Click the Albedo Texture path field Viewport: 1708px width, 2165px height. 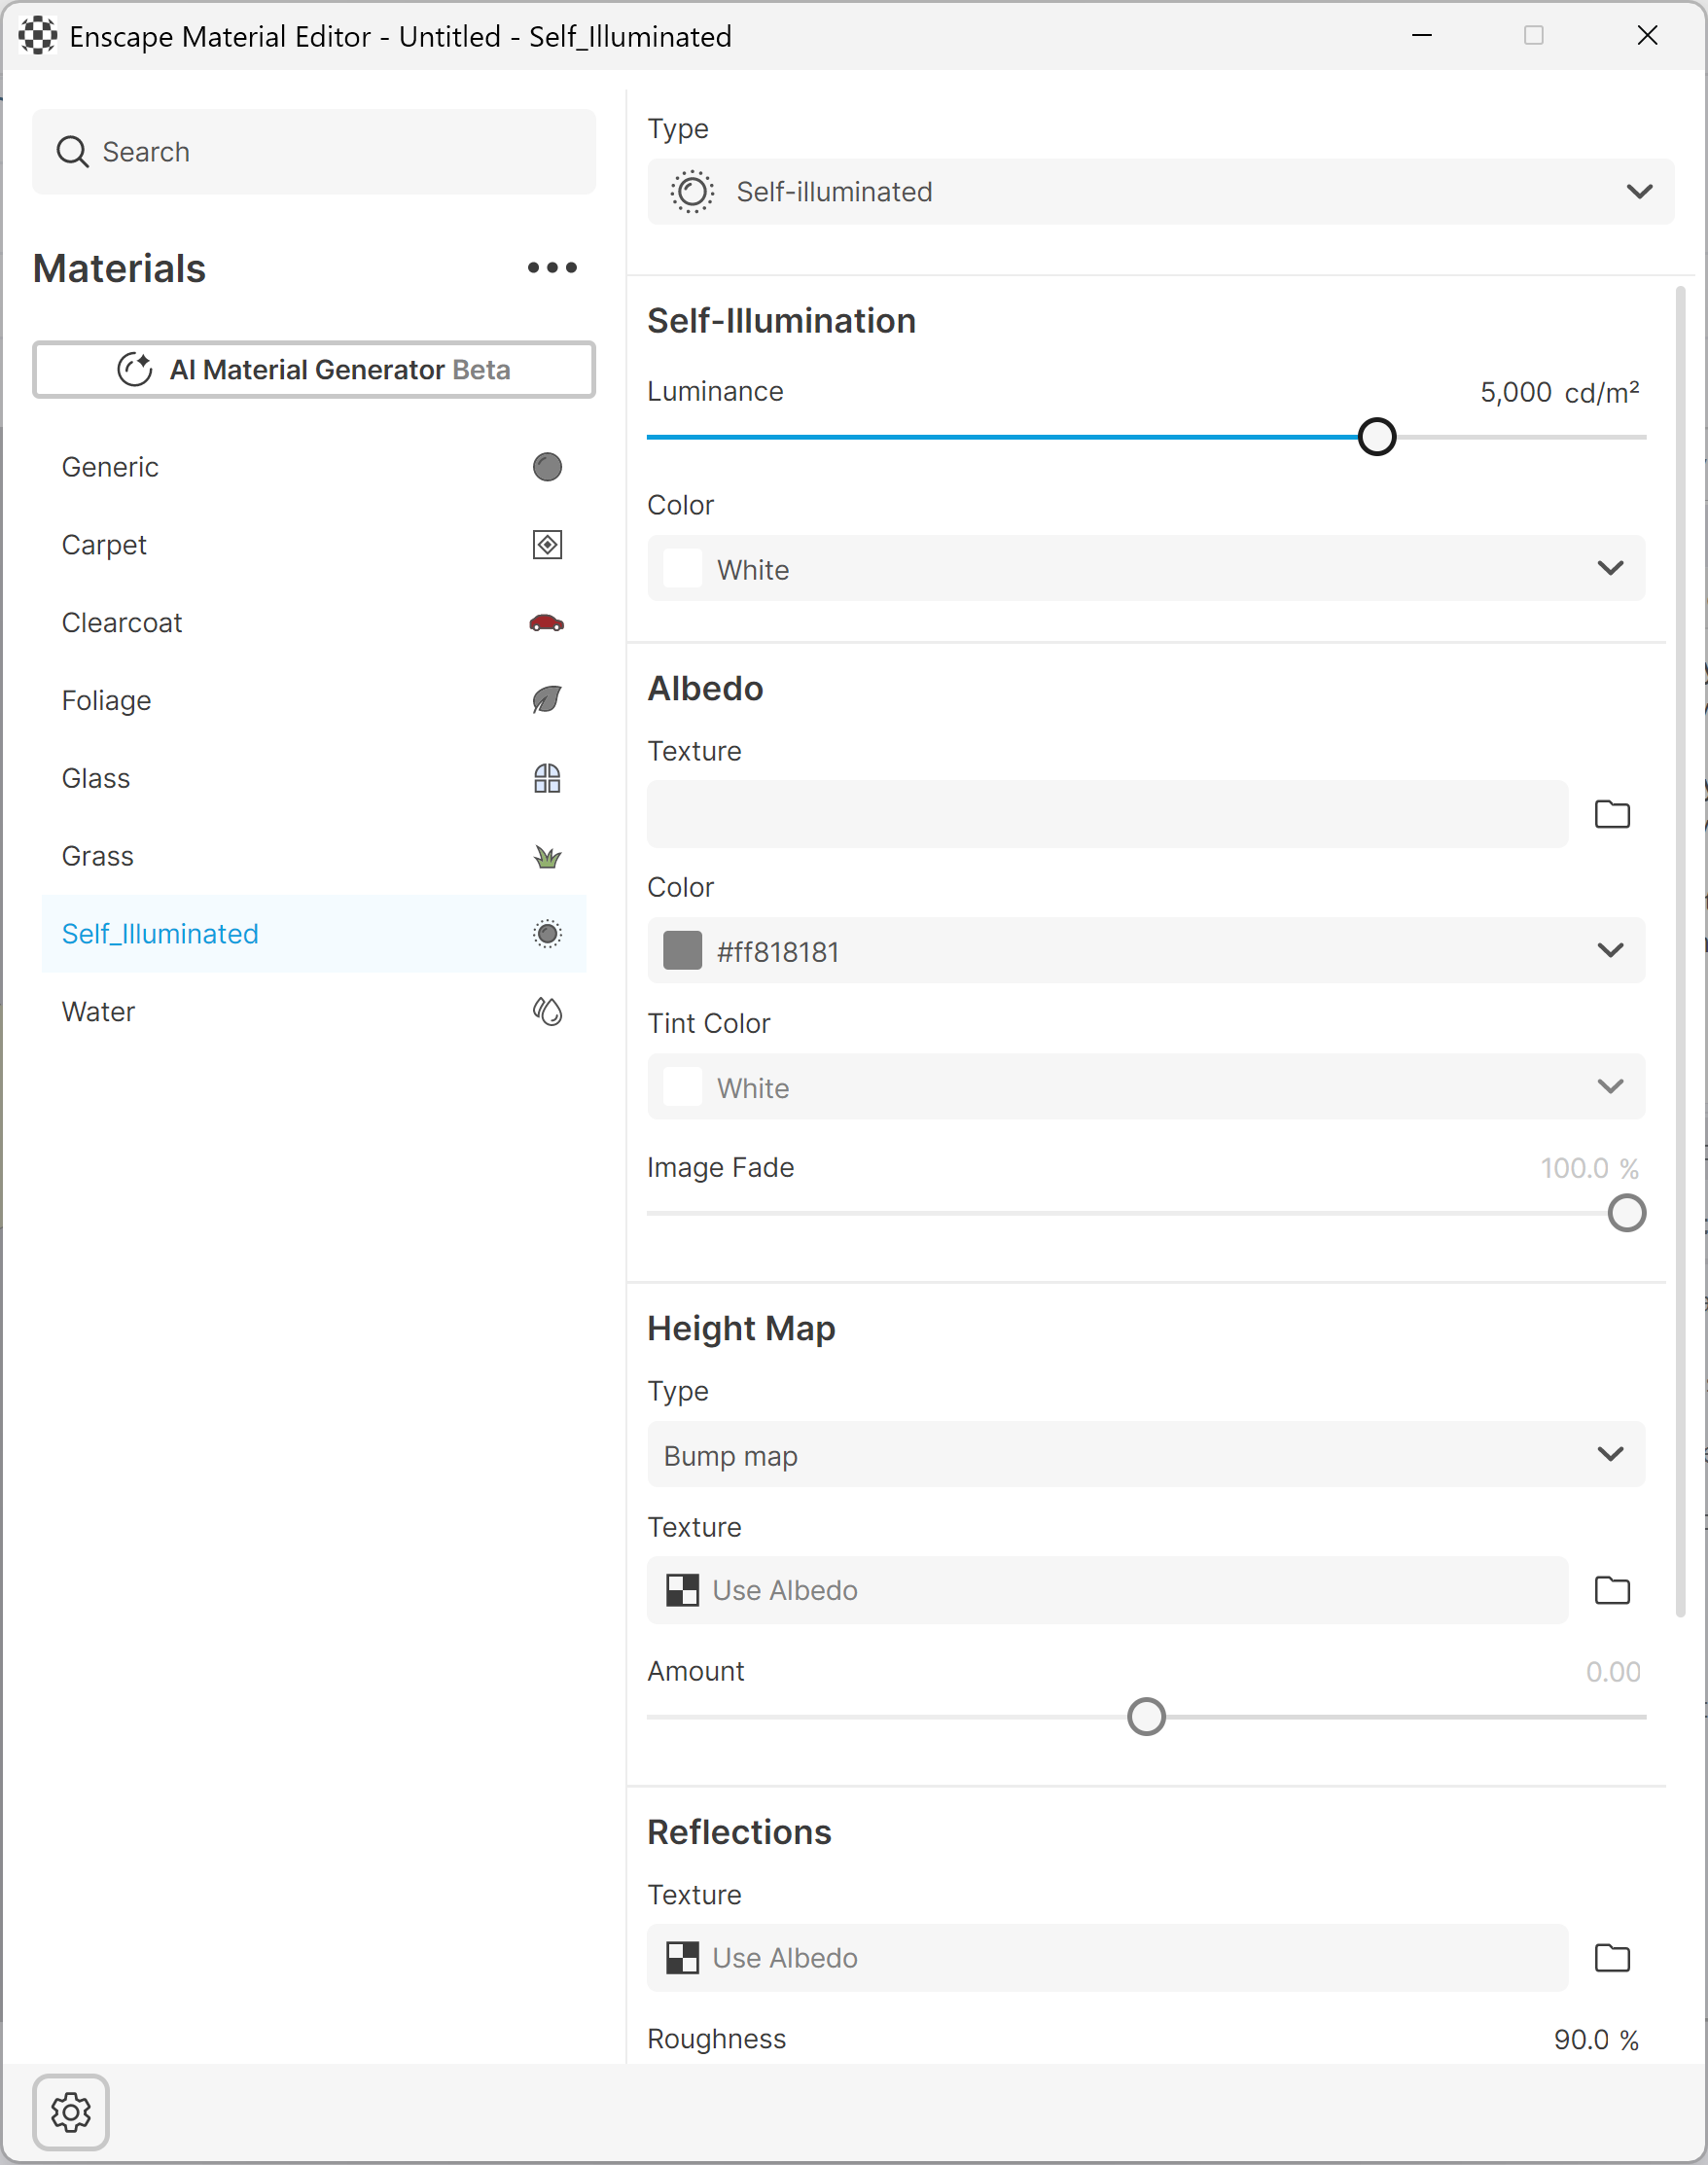(1107, 814)
